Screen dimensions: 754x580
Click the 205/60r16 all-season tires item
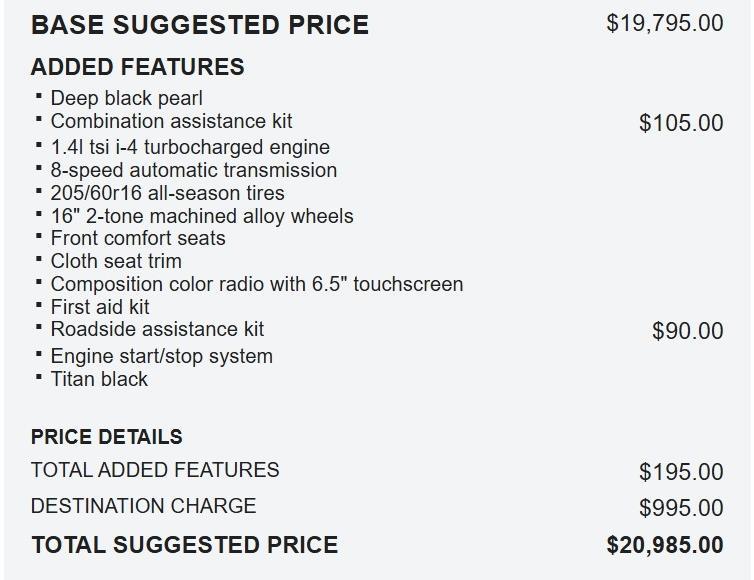pos(167,193)
